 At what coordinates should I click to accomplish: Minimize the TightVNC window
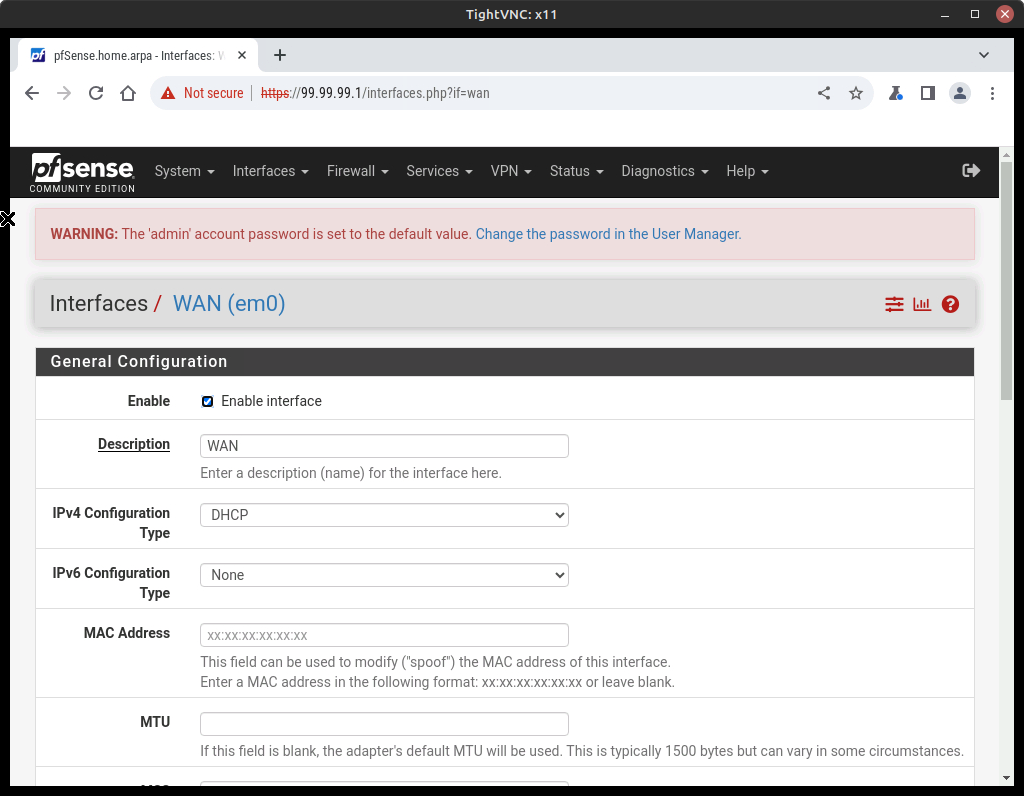point(944,14)
